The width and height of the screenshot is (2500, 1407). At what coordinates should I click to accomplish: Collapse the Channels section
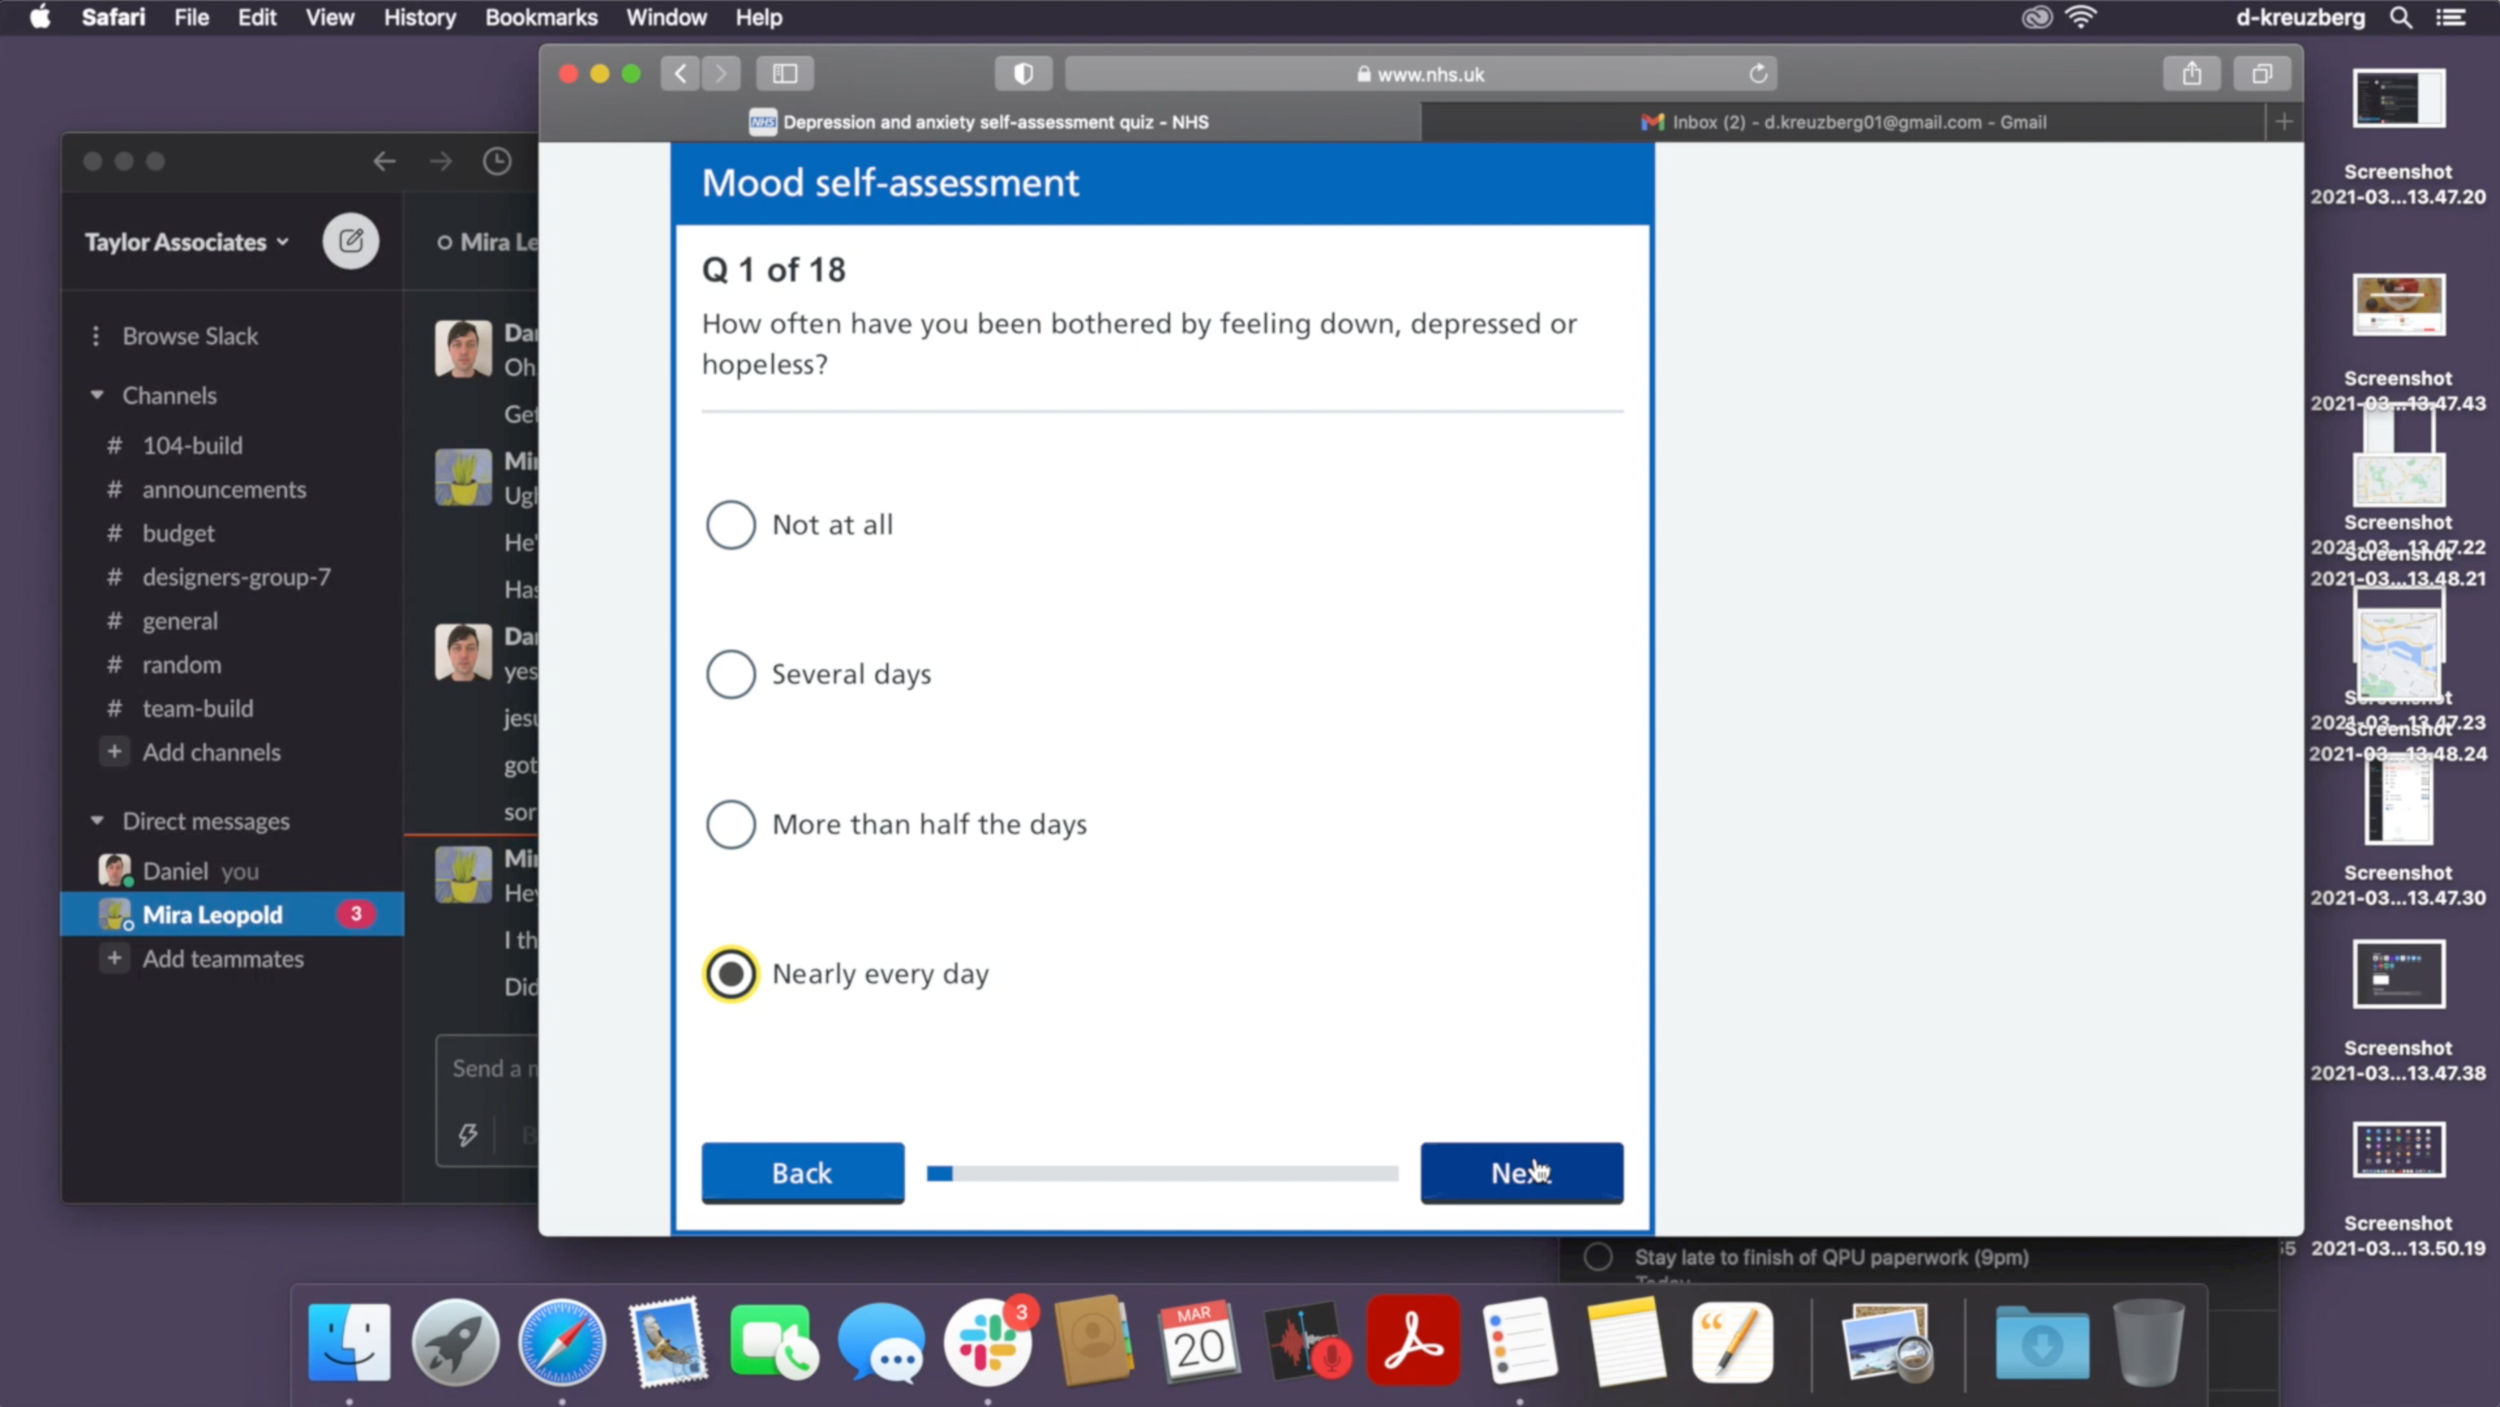pos(97,395)
